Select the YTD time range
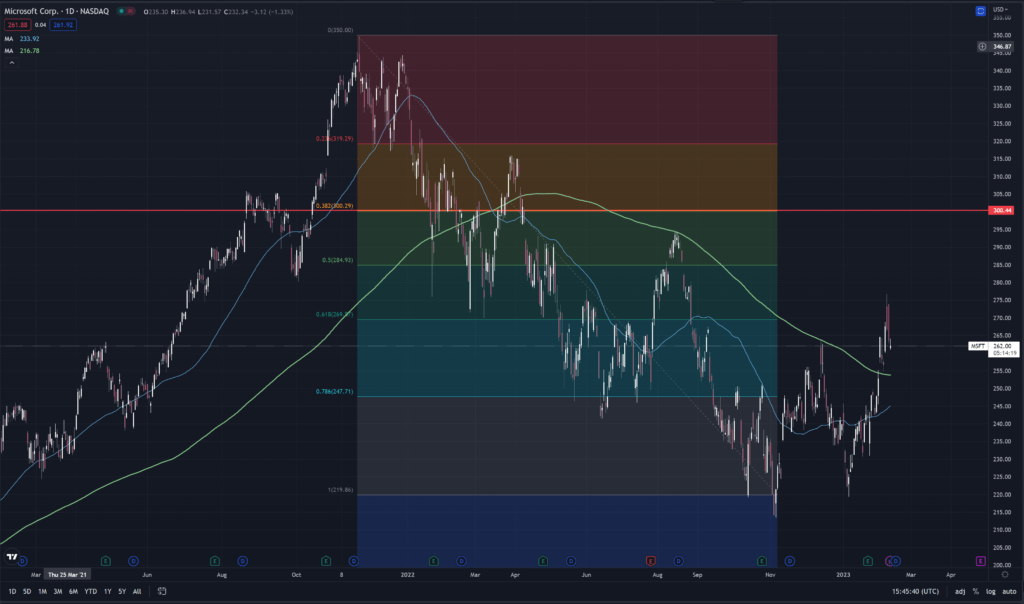Image resolution: width=1024 pixels, height=604 pixels. click(x=91, y=592)
